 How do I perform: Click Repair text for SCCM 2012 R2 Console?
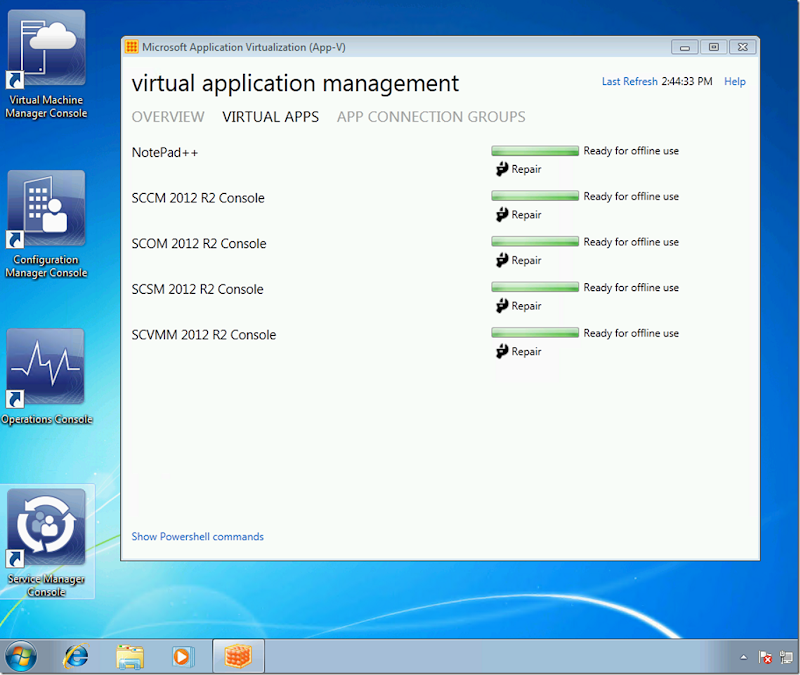[x=526, y=215]
